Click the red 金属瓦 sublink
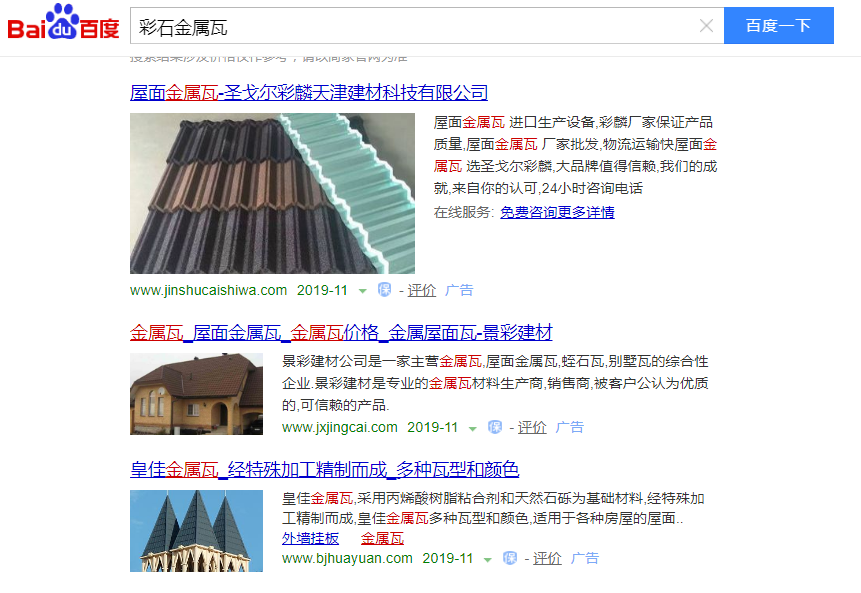861x593 pixels. [382, 539]
